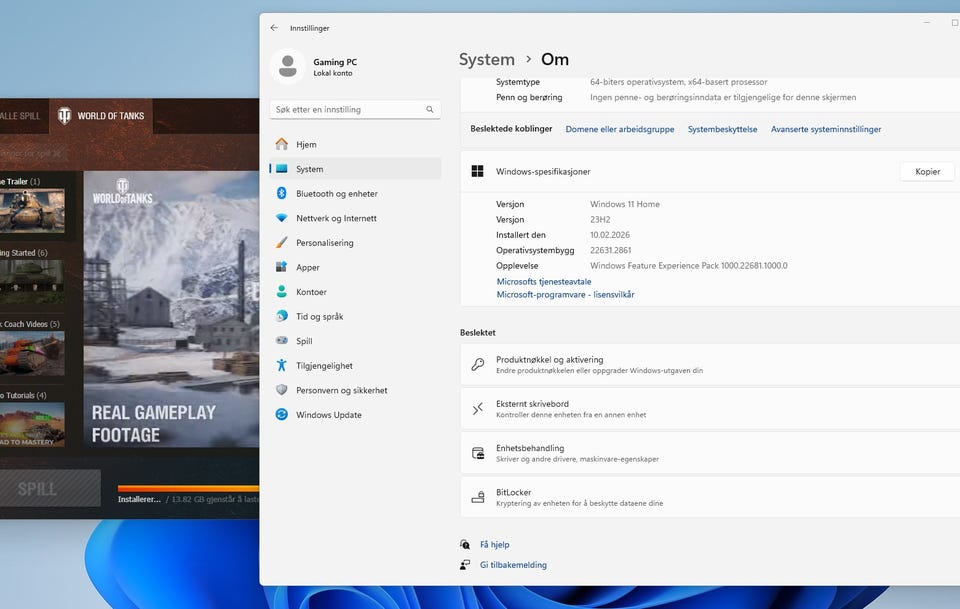960x609 pixels.
Task: Select Personalisering in the sidebar
Action: pos(324,243)
